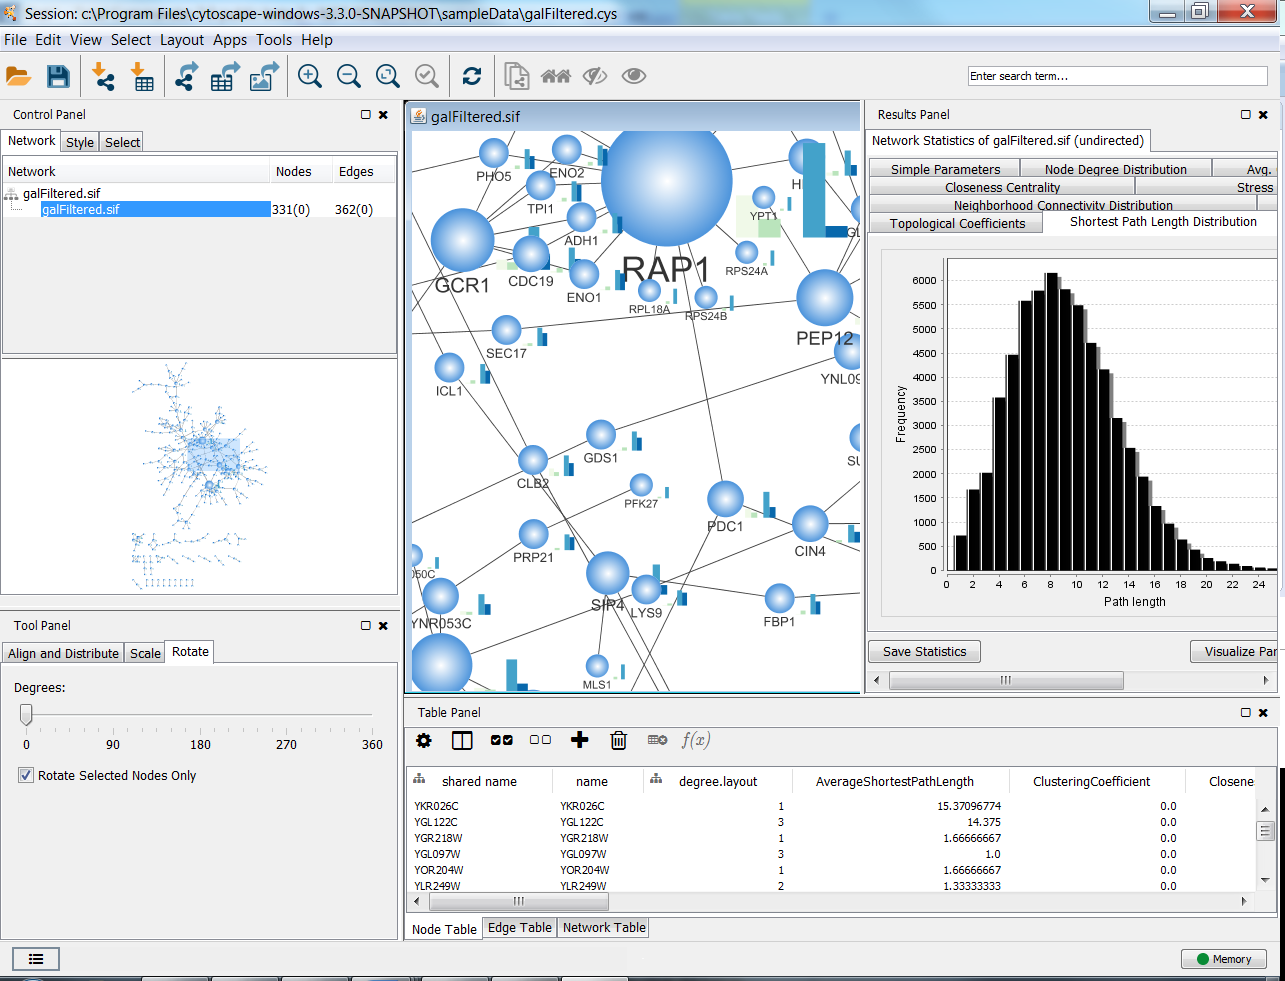Deselect all columns via empty boxes icon
The height and width of the screenshot is (981, 1285).
tap(540, 740)
